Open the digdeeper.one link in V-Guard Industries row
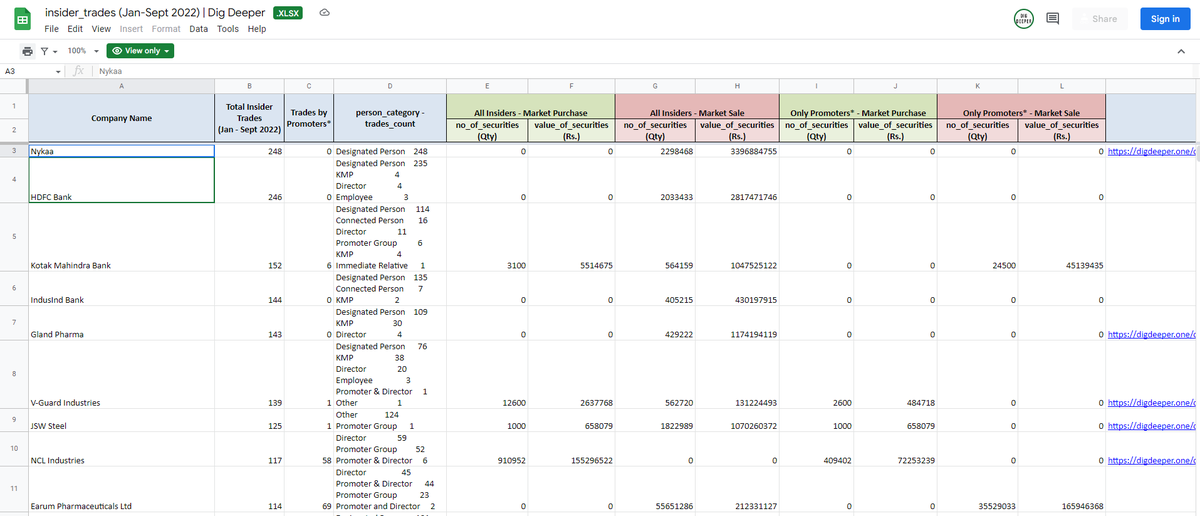 (1153, 403)
